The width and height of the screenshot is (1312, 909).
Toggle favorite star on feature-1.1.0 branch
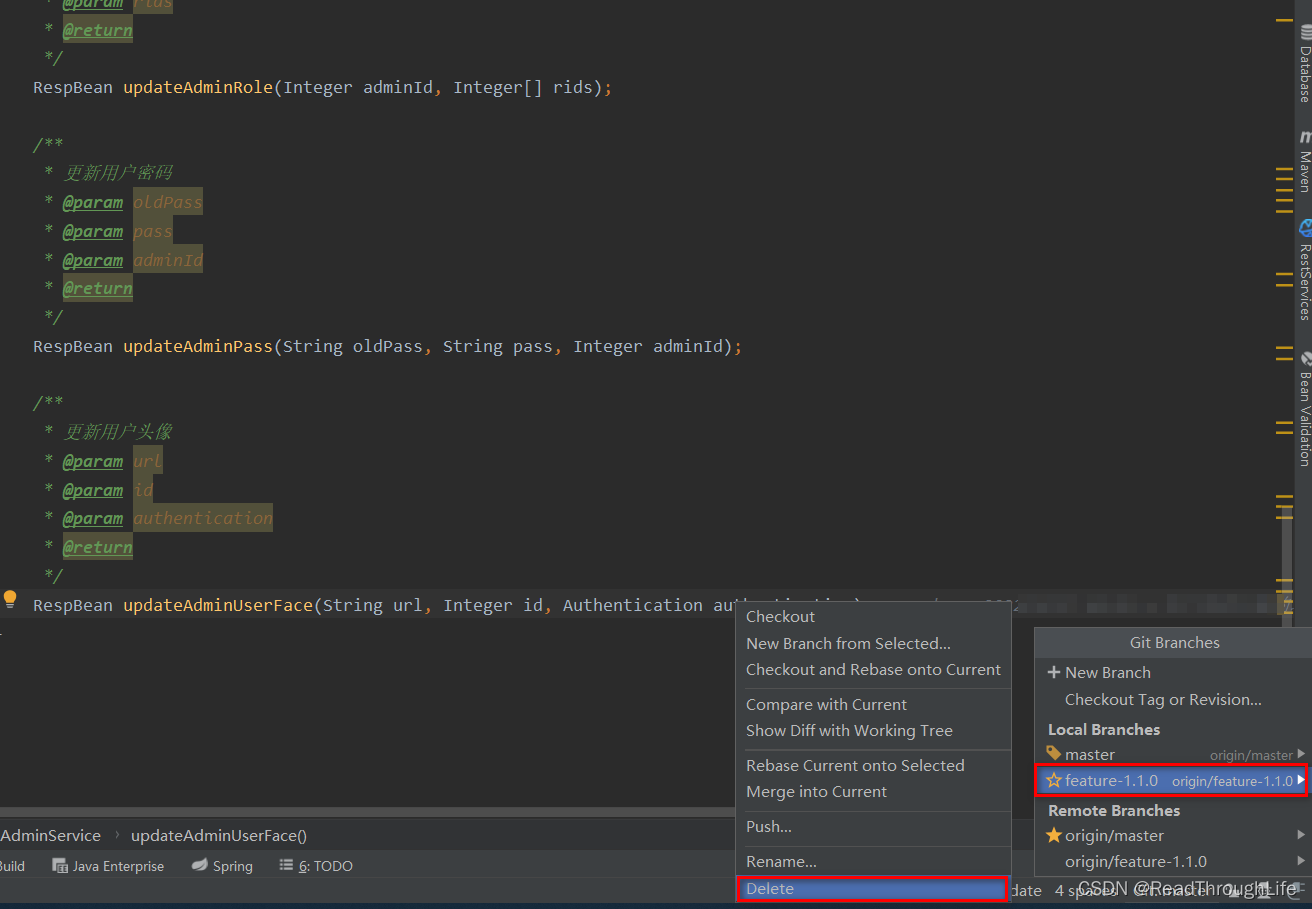click(x=1054, y=780)
